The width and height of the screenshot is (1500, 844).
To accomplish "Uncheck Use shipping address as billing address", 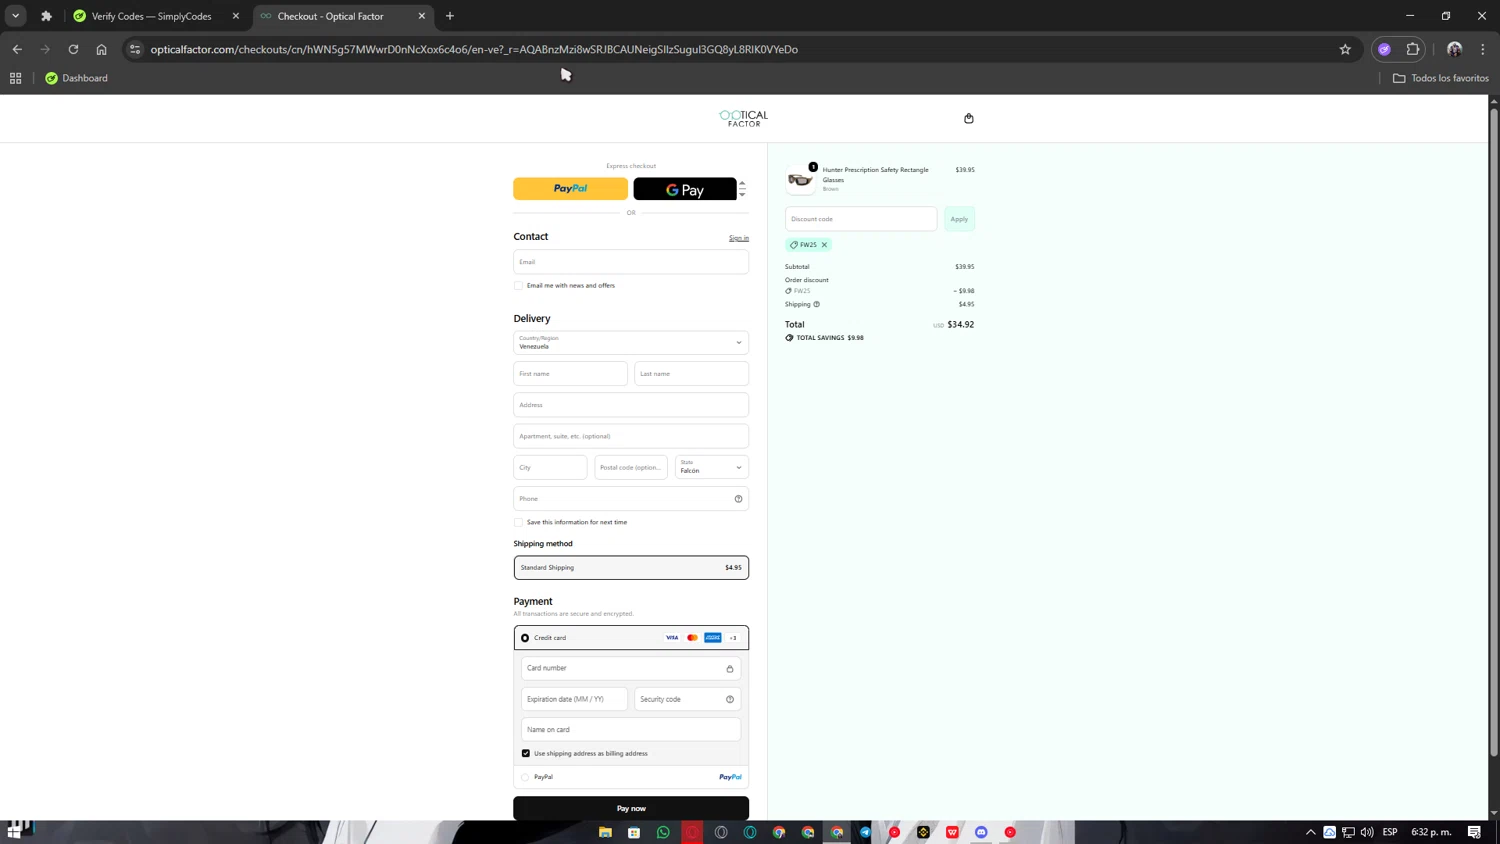I will click(526, 754).
